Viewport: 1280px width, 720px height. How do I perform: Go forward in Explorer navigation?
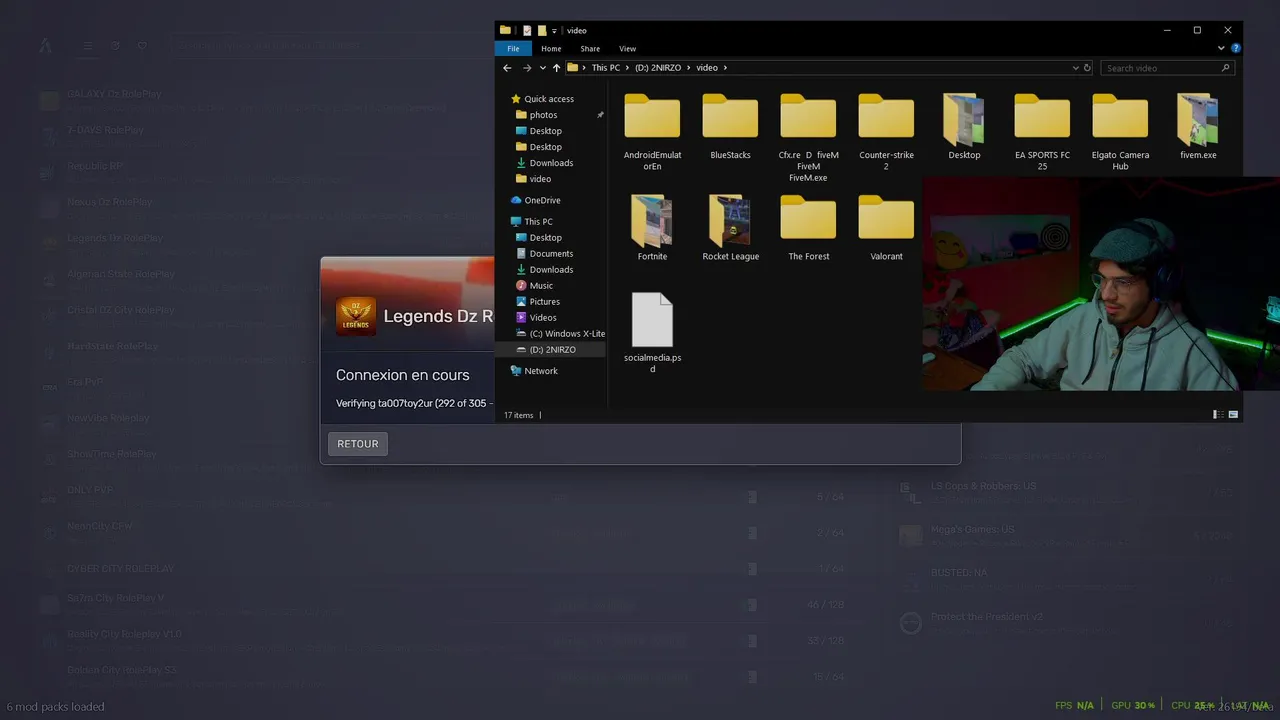pos(527,68)
